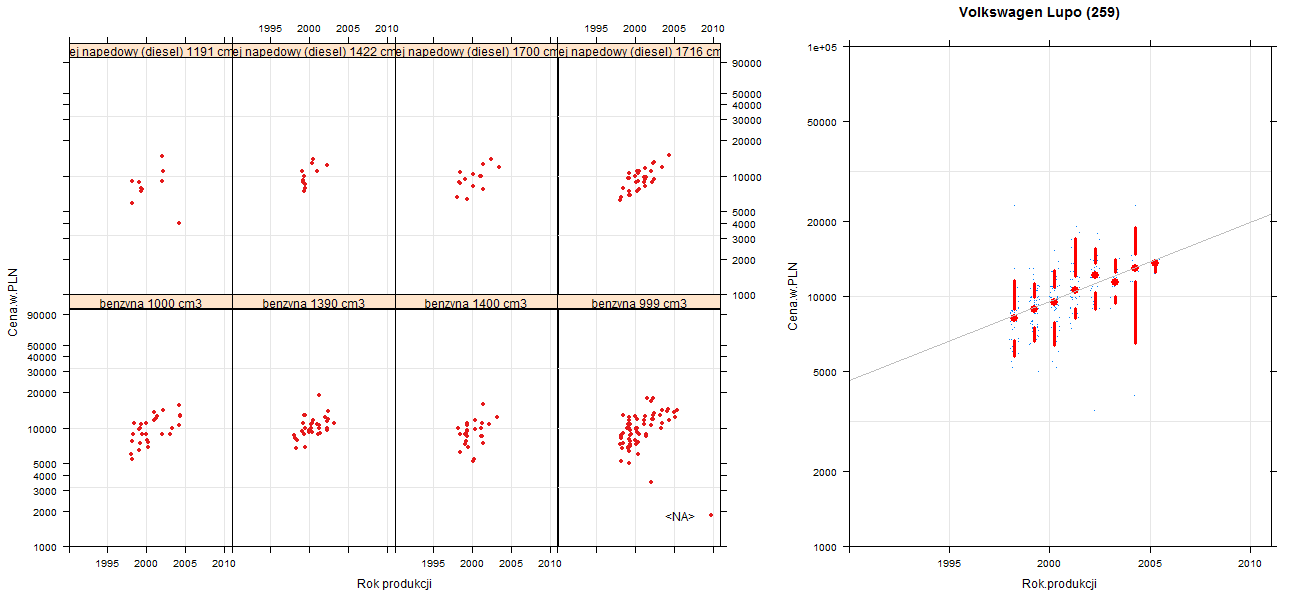The image size is (1300, 600).
Task: Click the 'benzyna 1400 cm3' strip header
Action: (x=476, y=303)
